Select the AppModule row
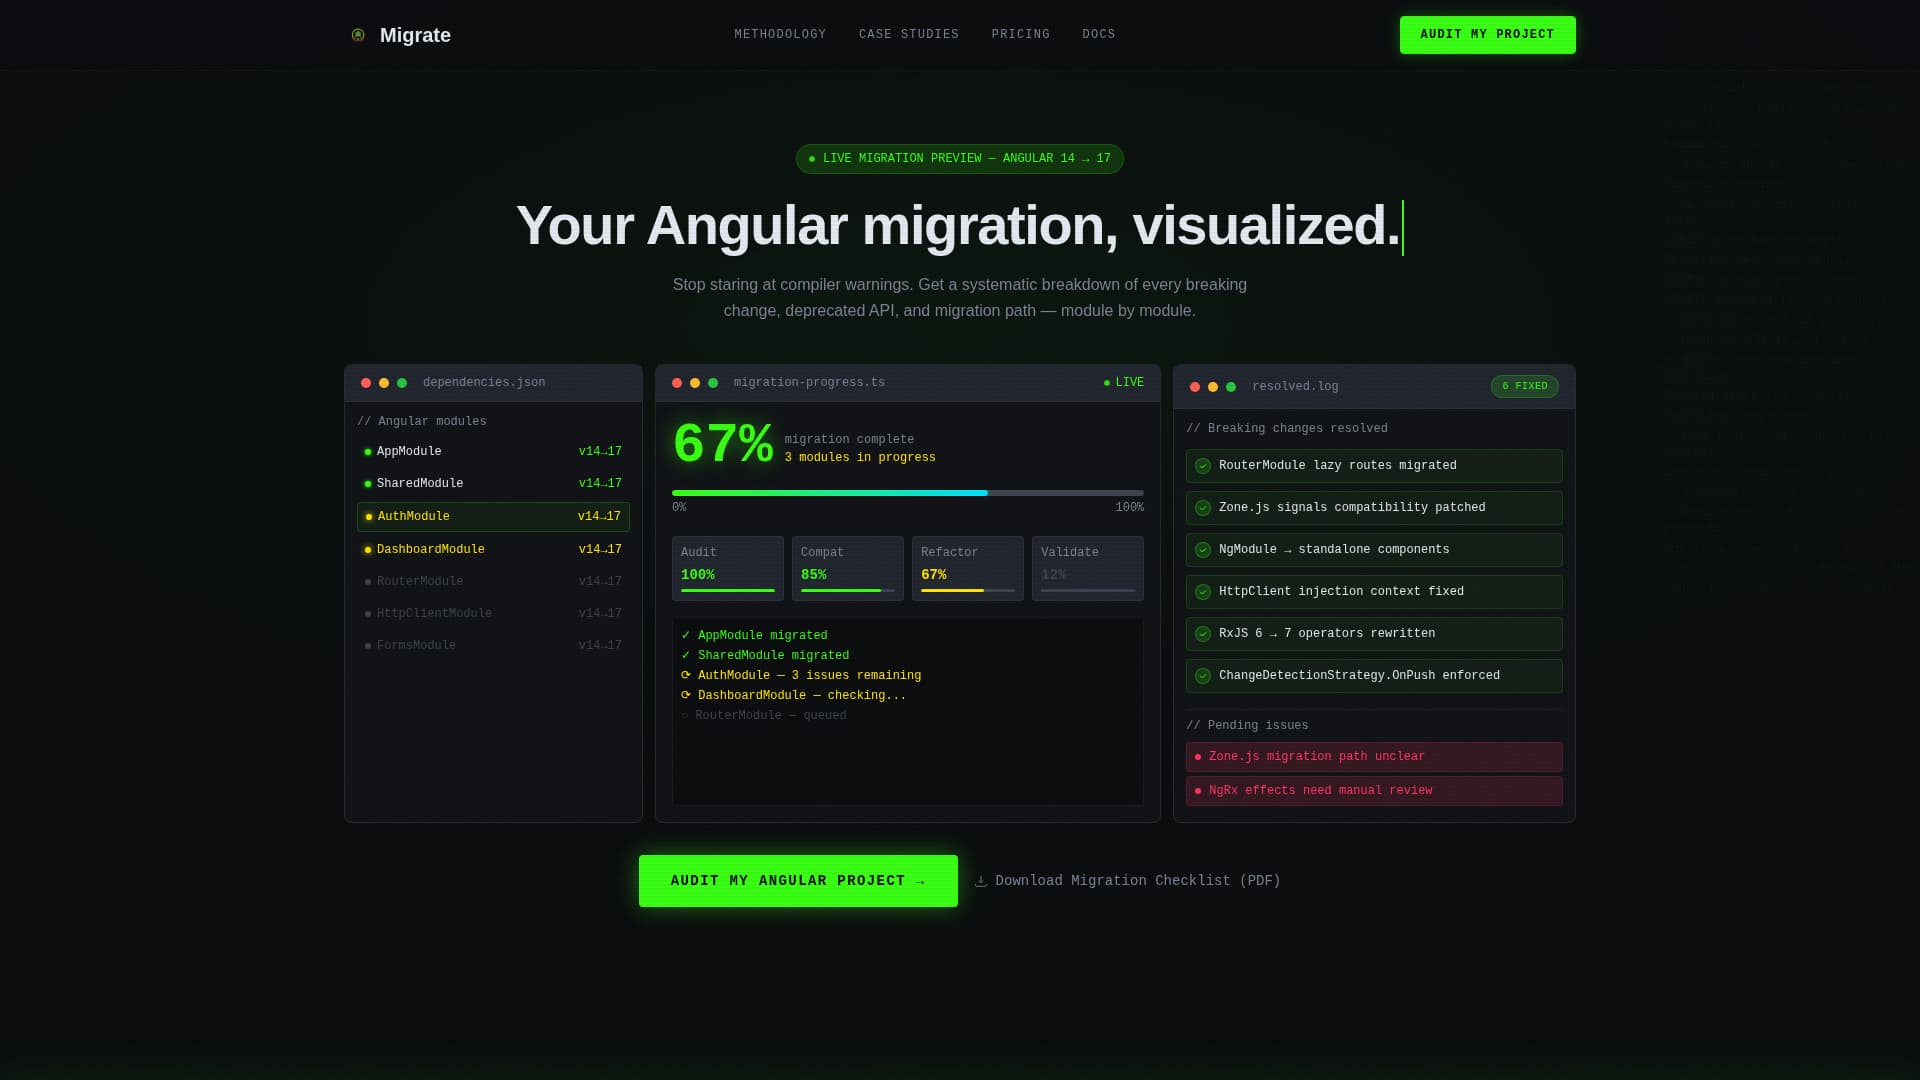This screenshot has width=1920, height=1080. (x=493, y=452)
